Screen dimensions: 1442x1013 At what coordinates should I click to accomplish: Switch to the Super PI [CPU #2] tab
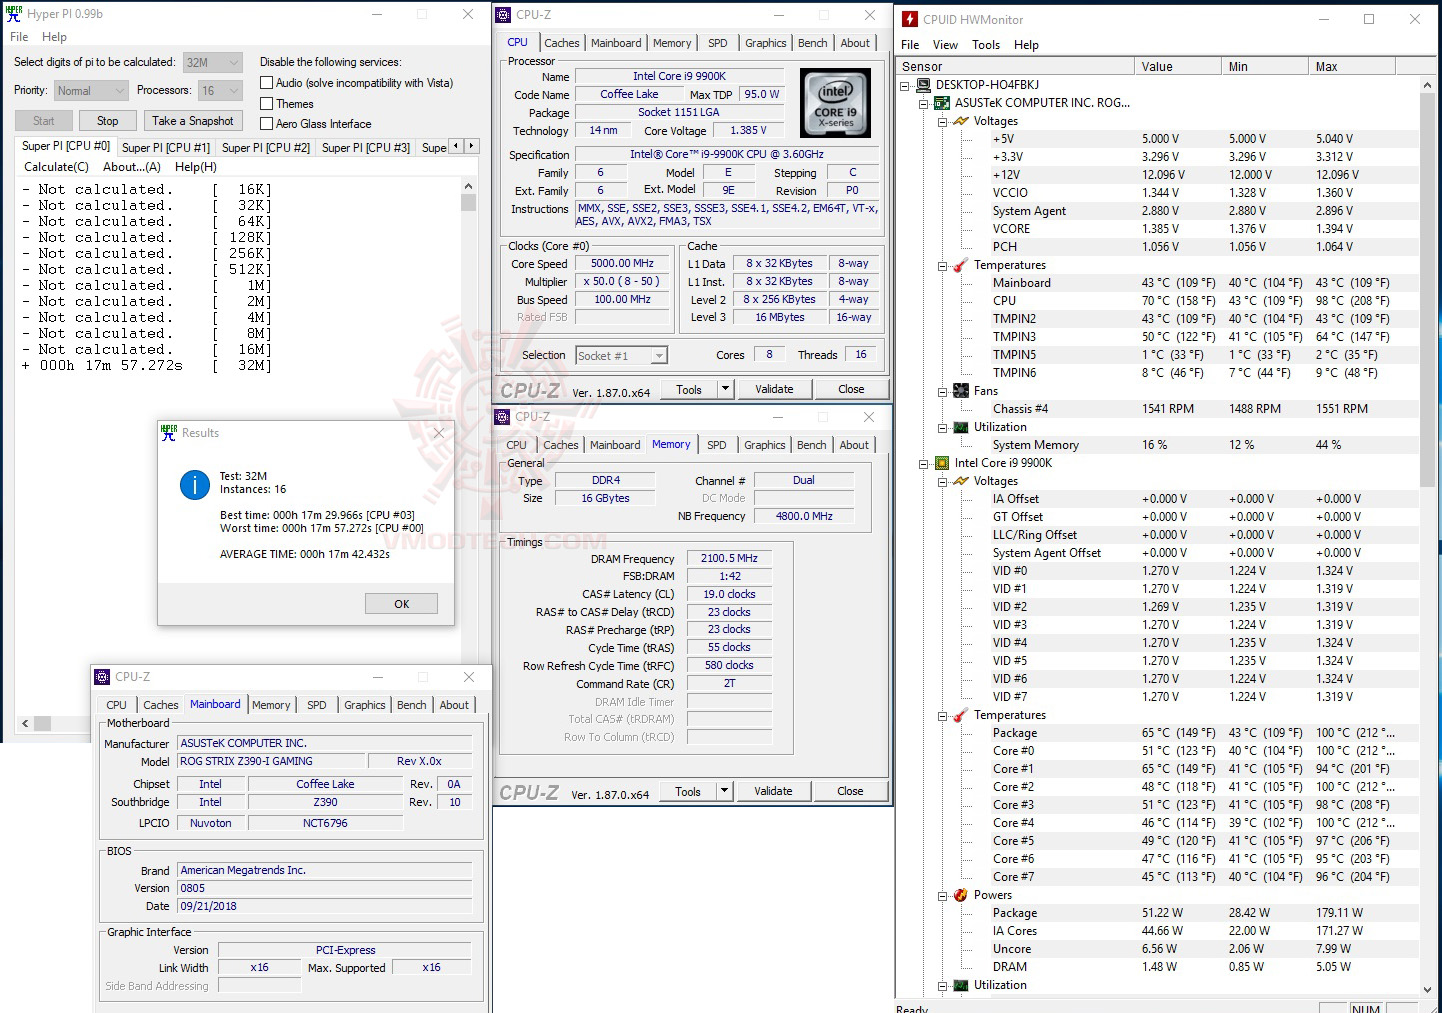click(x=265, y=147)
